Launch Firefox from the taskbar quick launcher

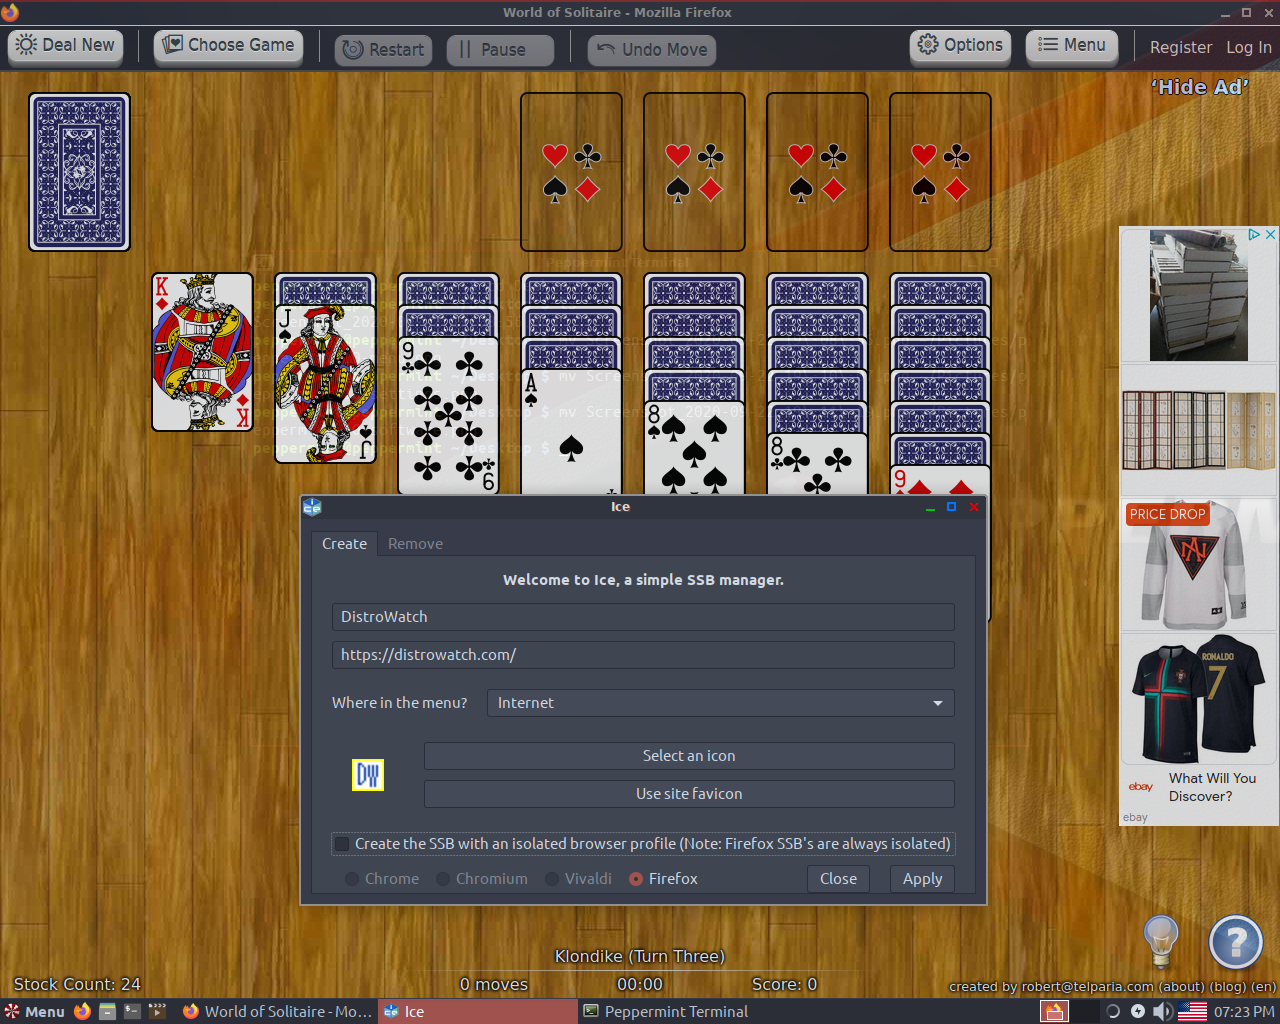tap(82, 1011)
